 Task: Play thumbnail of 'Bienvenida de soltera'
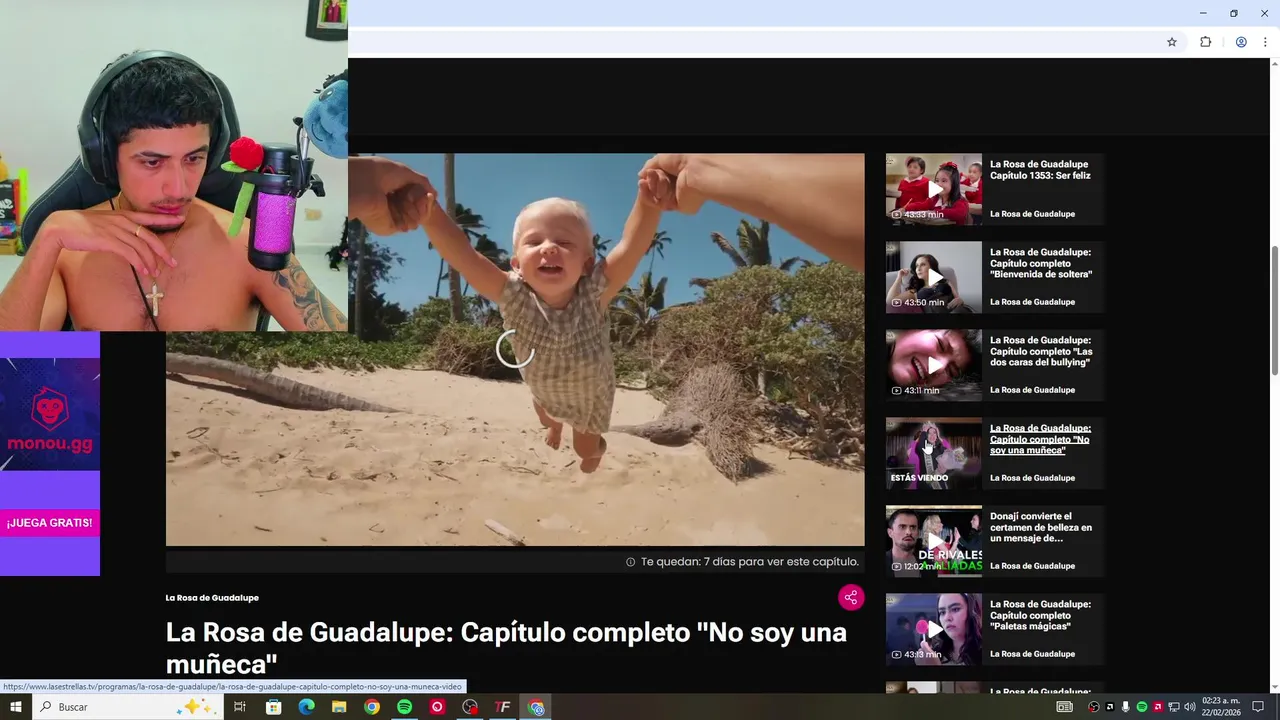[934, 277]
